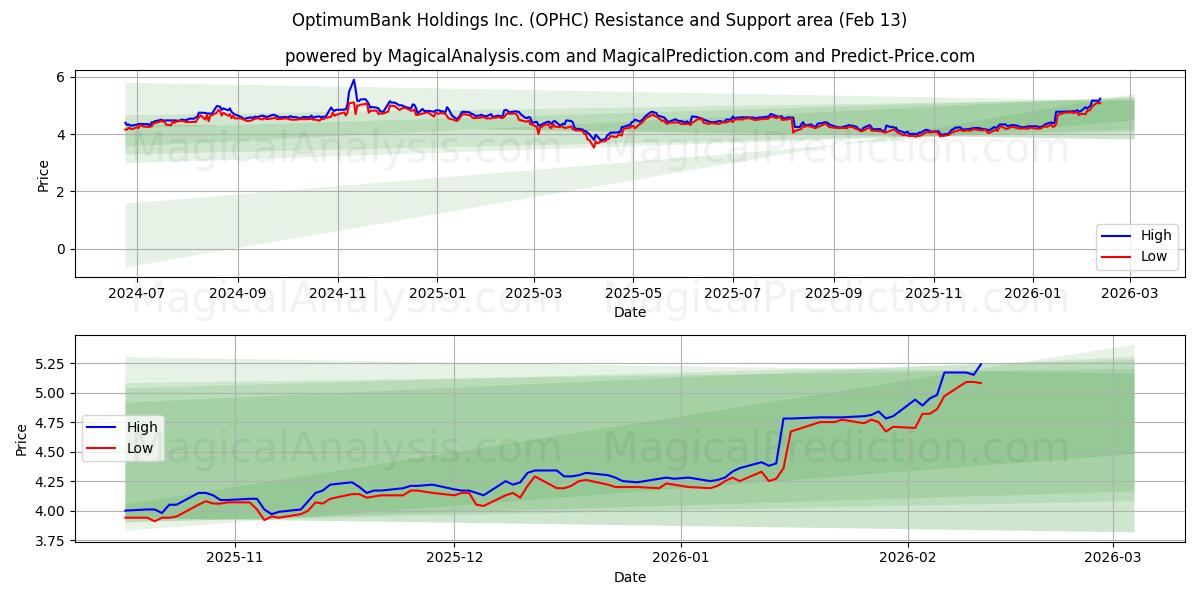Viewport: 1200px width, 600px height.
Task: Click the '6' price tick on top chart
Action: [61, 77]
